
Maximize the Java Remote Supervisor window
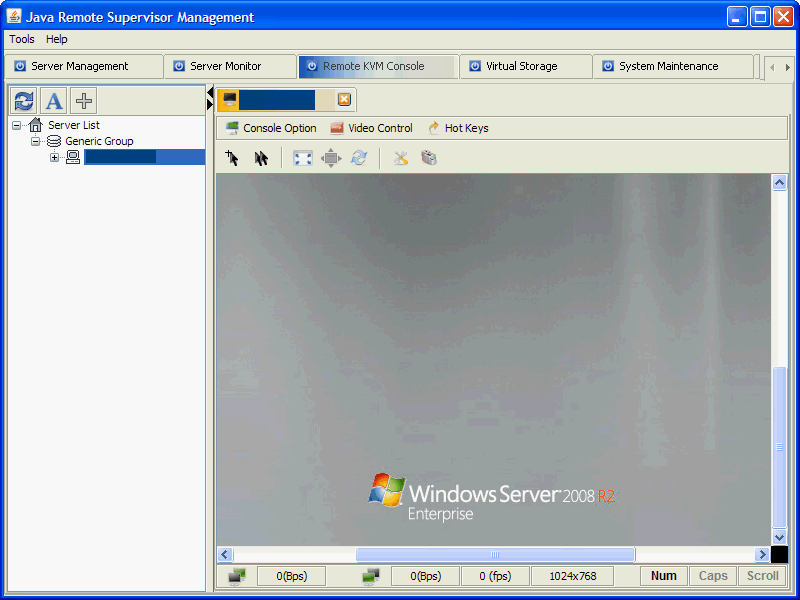(760, 17)
